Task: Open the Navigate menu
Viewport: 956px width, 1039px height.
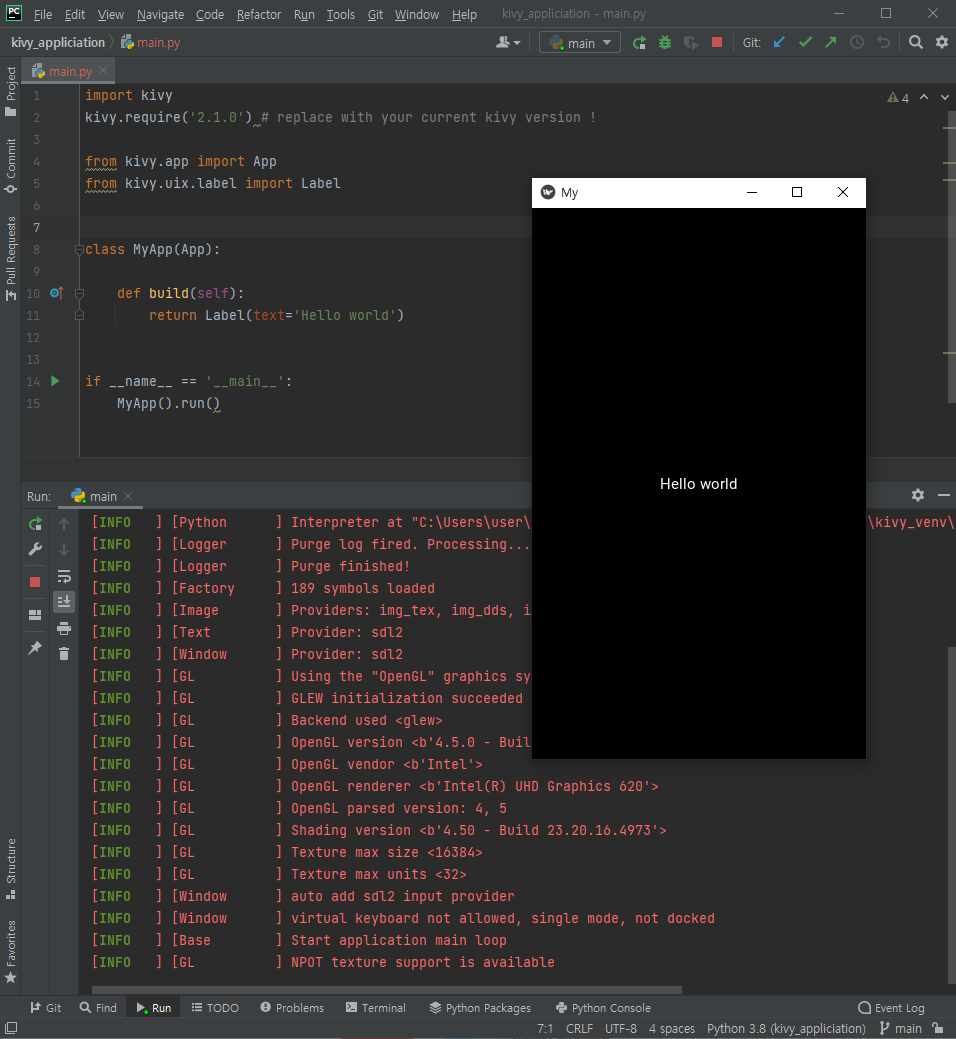Action: click(x=160, y=14)
